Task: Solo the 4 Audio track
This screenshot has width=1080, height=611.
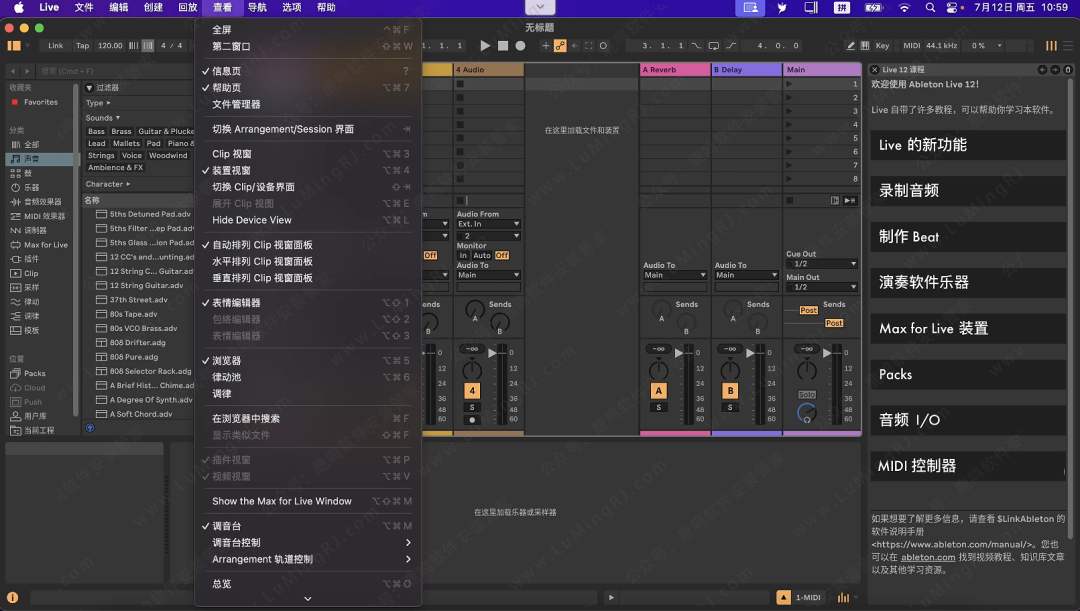Action: 472,407
